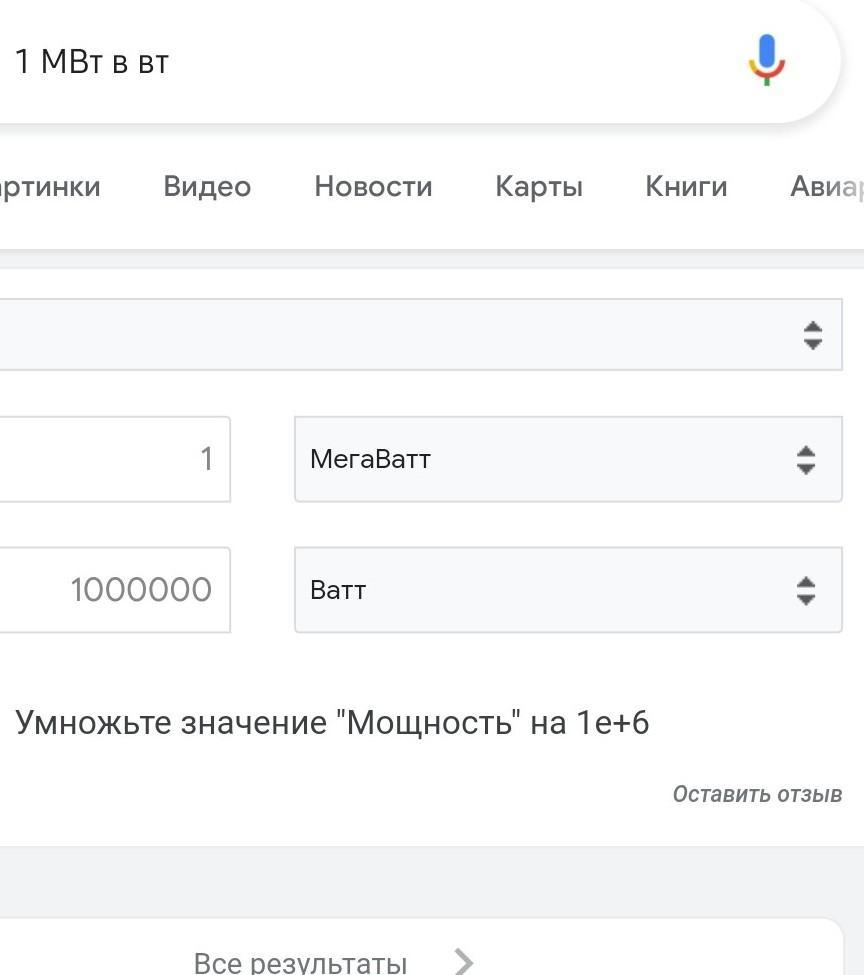Click the up-down arrows on the Ватт selector
Image resolution: width=864 pixels, height=975 pixels.
(806, 590)
